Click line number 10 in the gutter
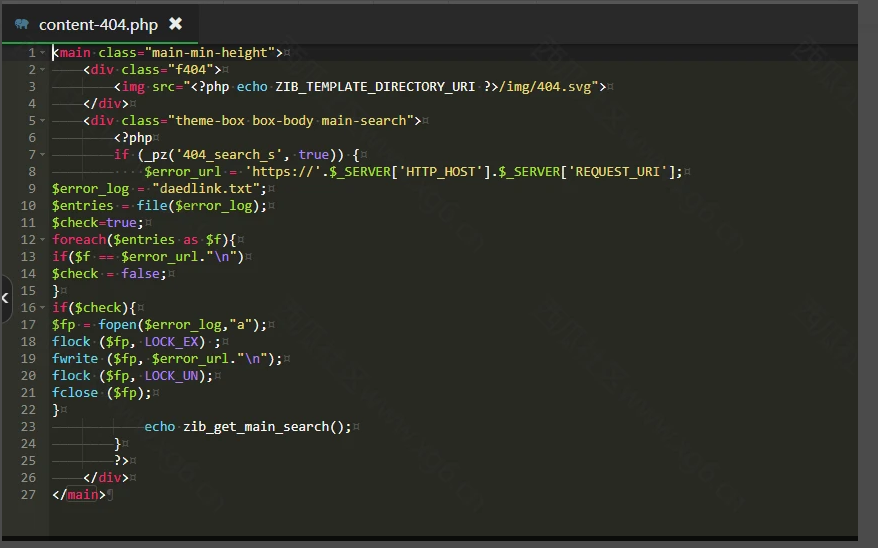 coord(27,205)
